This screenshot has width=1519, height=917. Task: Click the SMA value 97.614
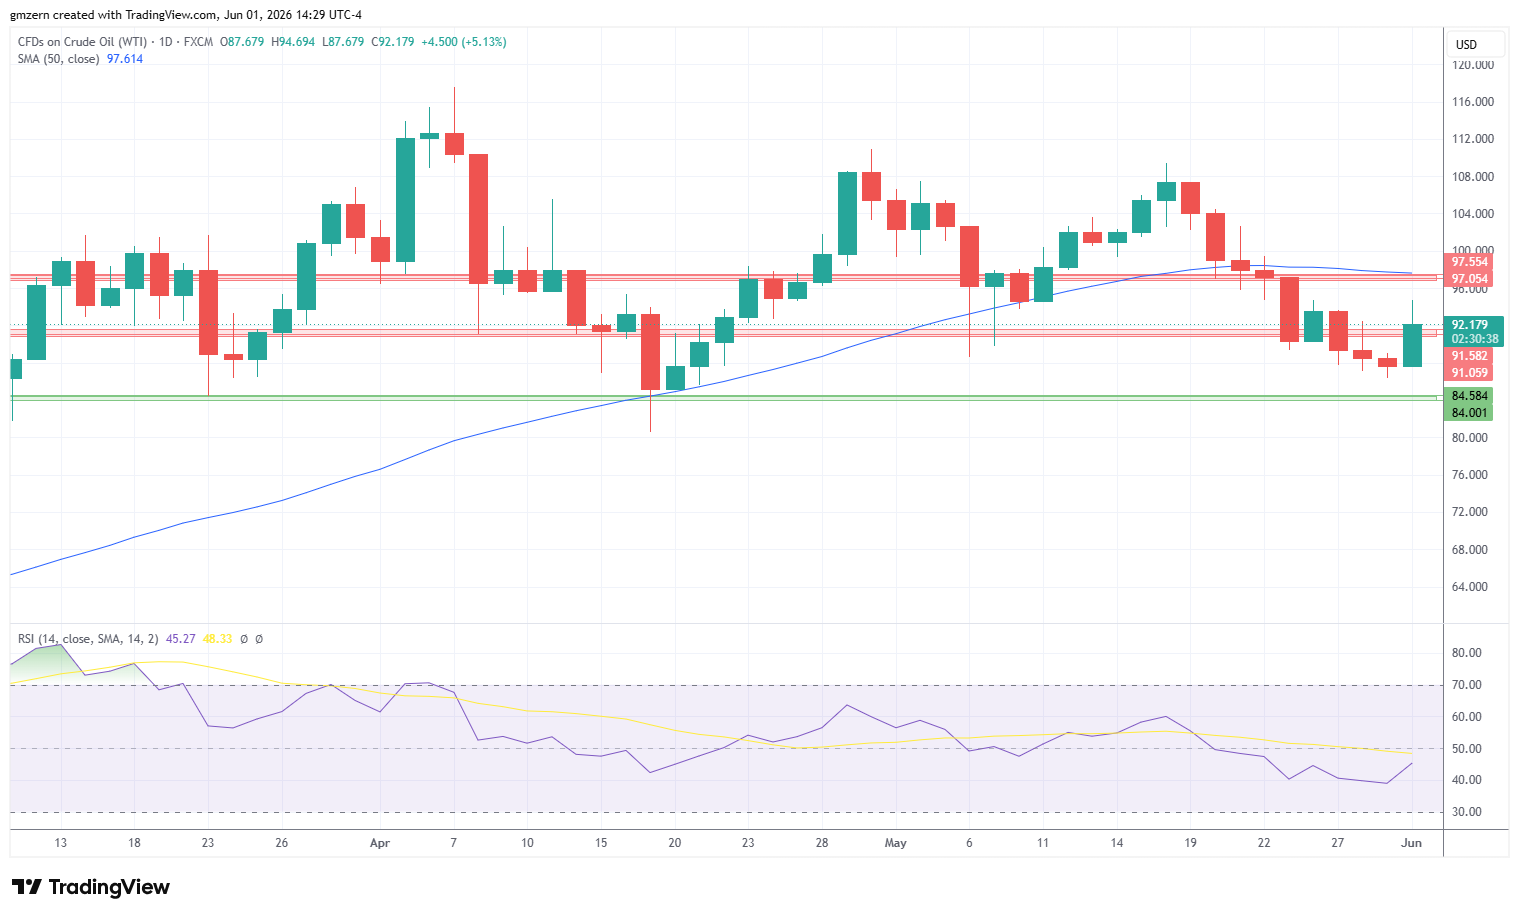pos(125,59)
